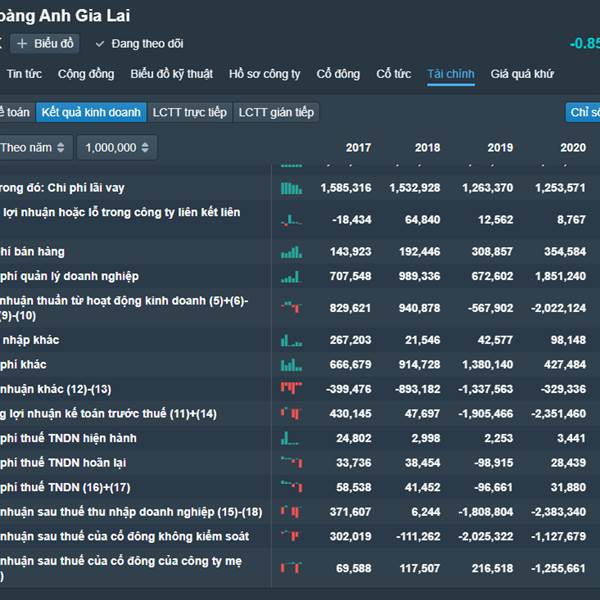The height and width of the screenshot is (600, 600).
Task: Click sparkline for nhuận thuần từ hoạt động kinh doanh
Action: tap(292, 307)
